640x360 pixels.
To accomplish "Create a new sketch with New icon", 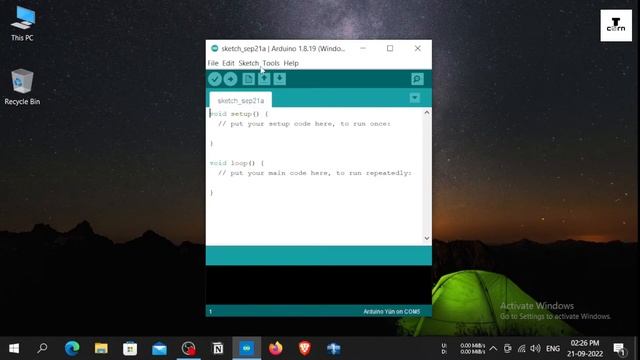I will tap(248, 79).
